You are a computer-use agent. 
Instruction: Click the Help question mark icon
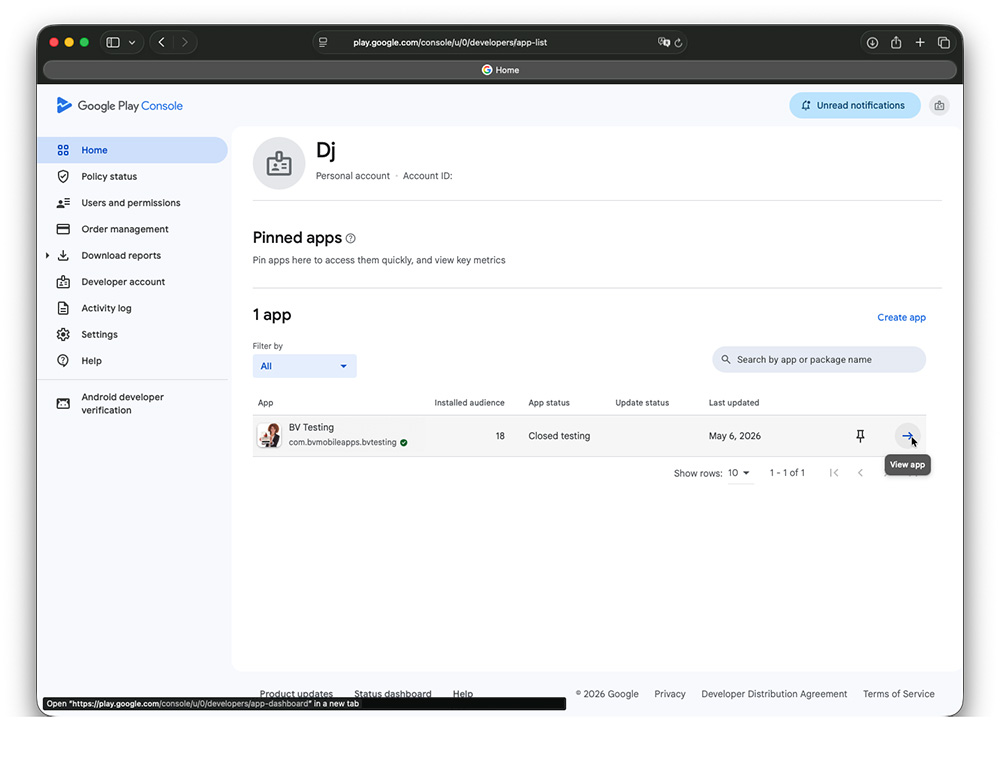pos(63,361)
